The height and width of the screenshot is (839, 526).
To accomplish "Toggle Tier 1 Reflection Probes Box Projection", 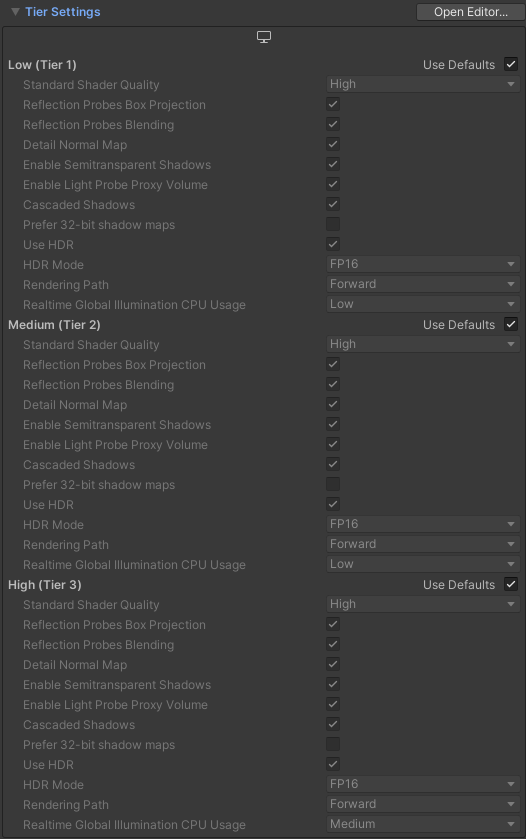I will 333,104.
